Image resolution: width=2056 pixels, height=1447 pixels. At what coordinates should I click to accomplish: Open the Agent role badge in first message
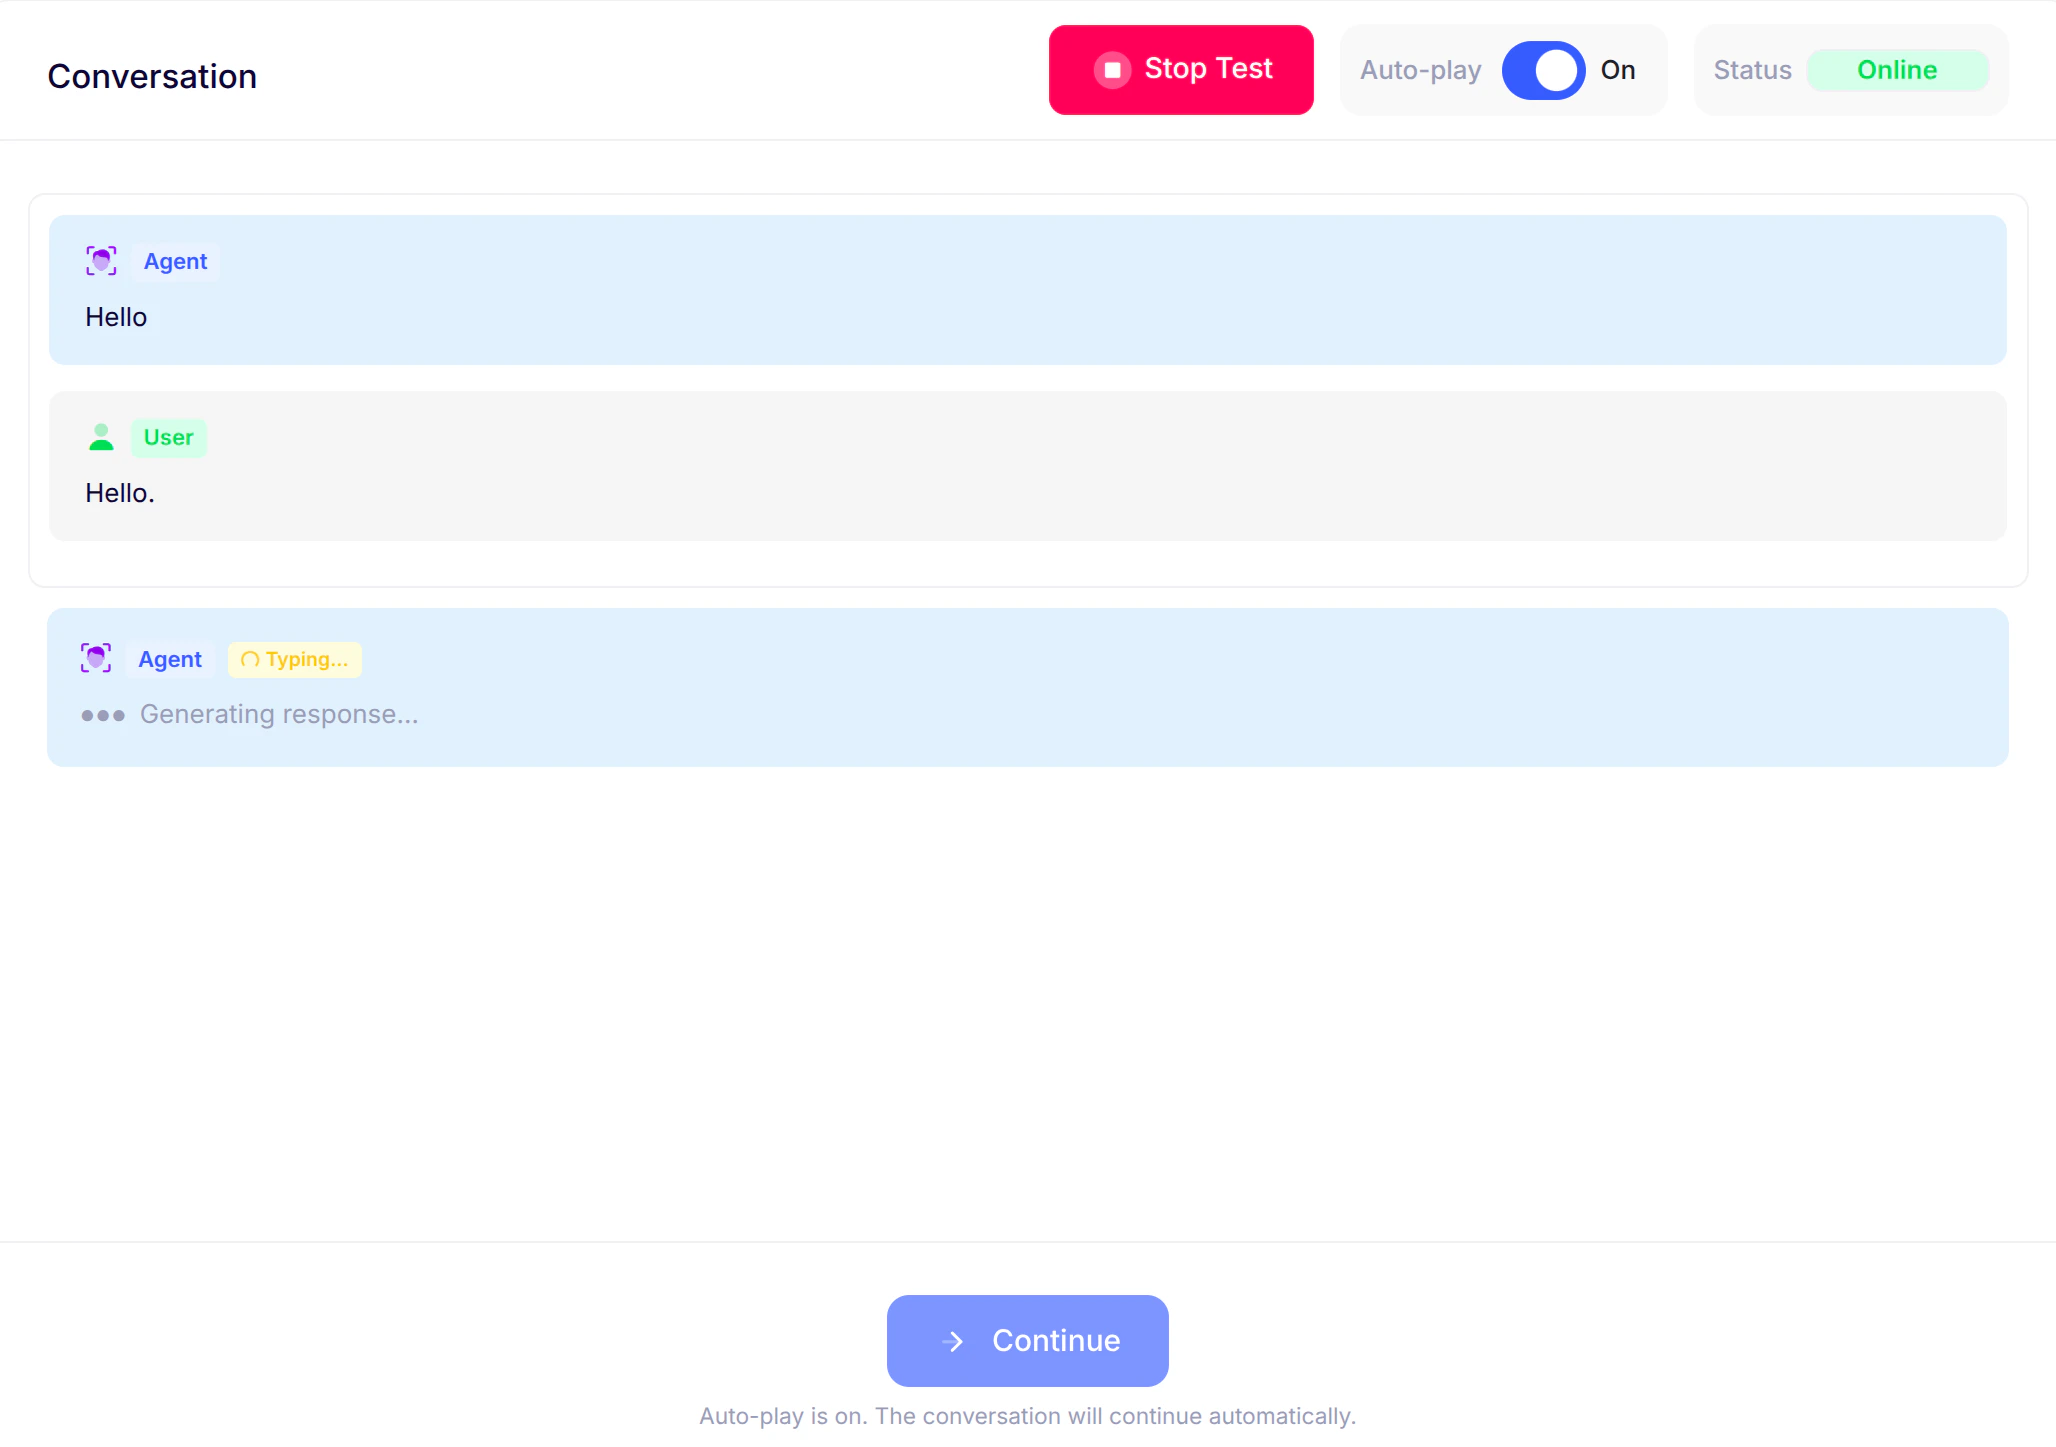[175, 260]
